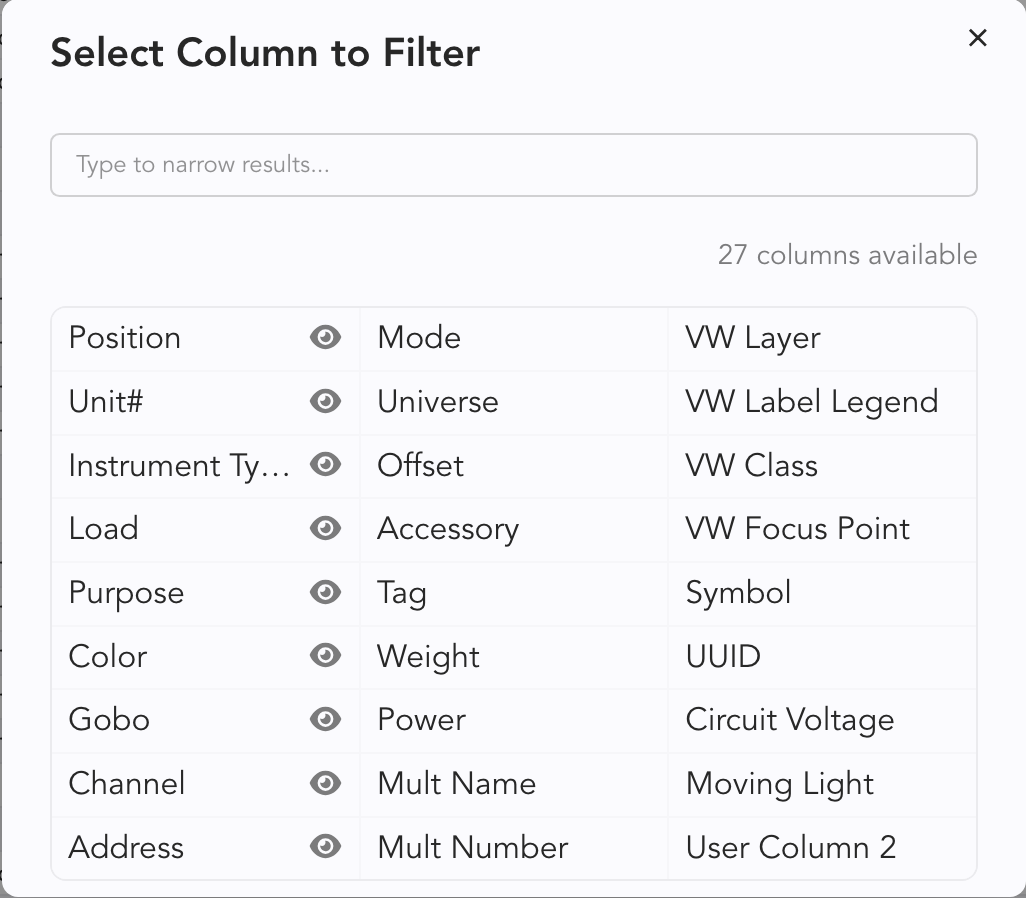1026x898 pixels.
Task: Toggle the eye icon beside Unit#
Action: pos(325,402)
